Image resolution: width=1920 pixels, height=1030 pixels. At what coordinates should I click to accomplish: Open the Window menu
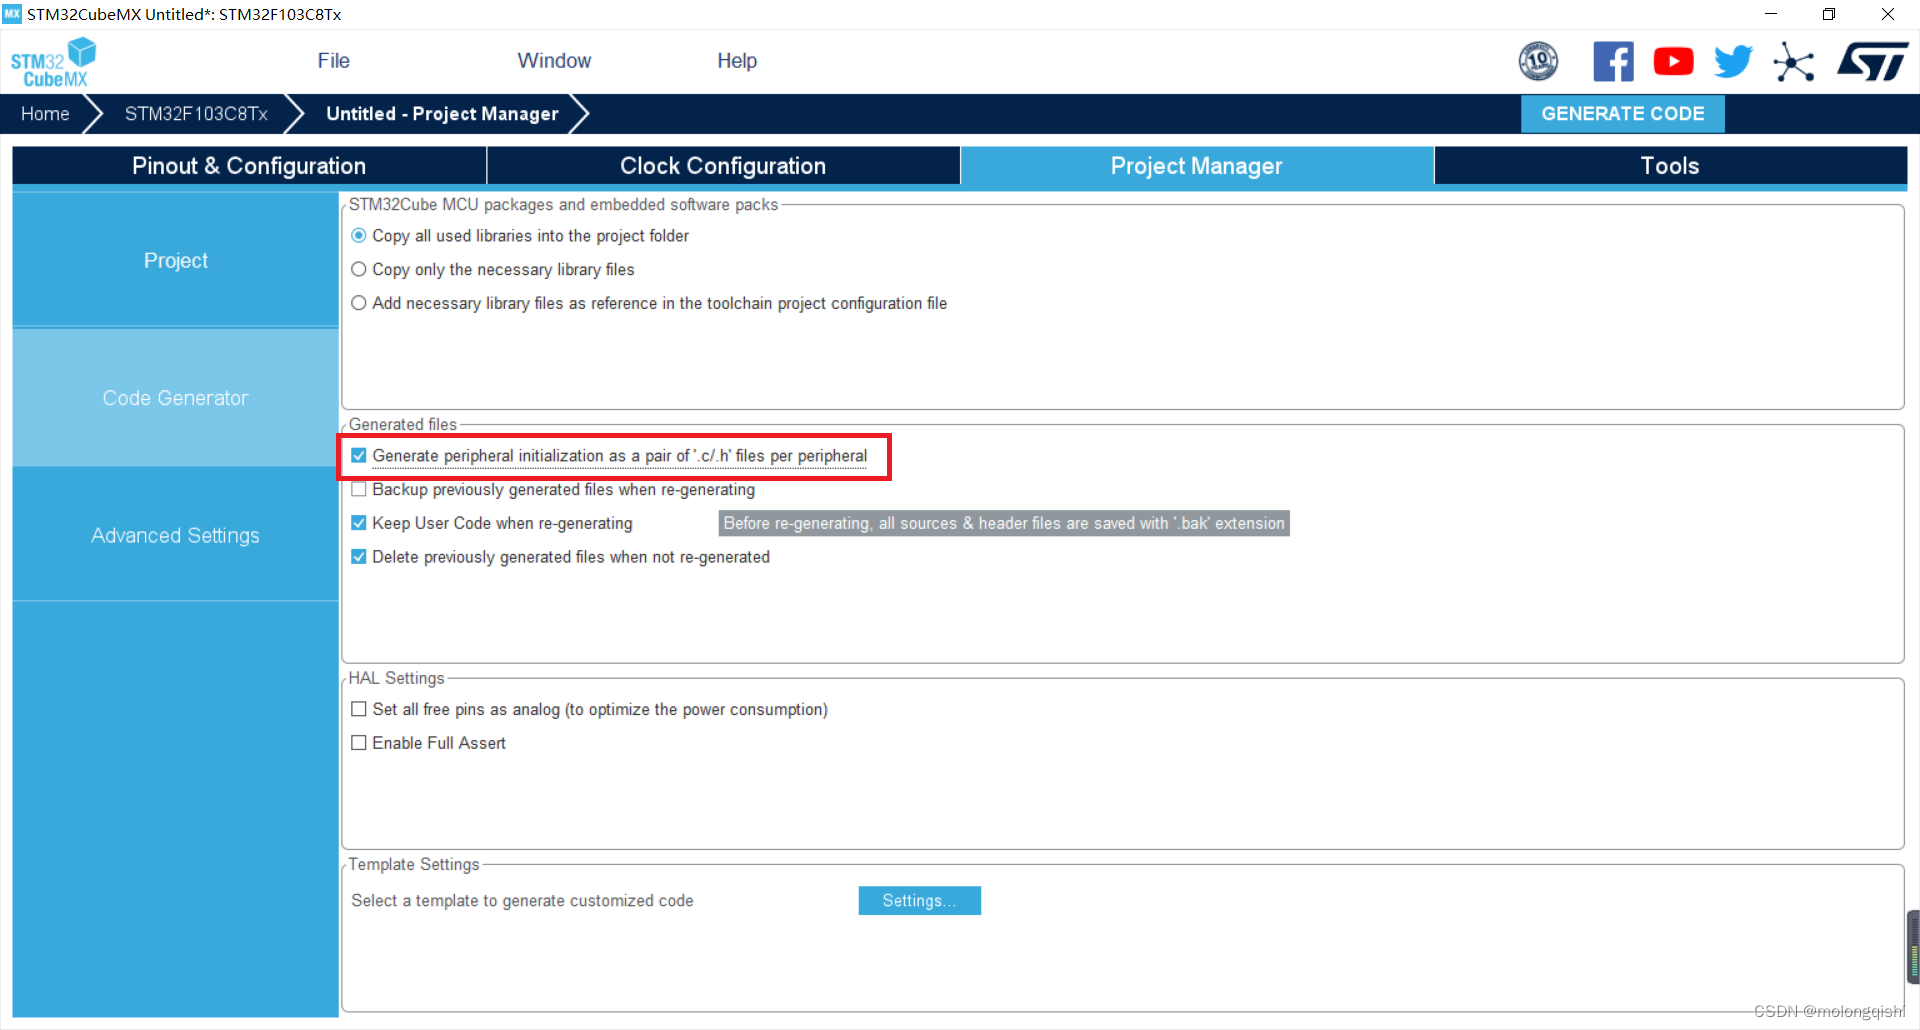[554, 61]
